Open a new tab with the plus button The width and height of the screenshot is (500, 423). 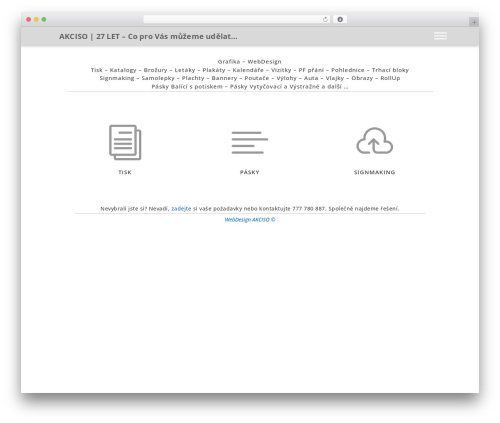click(x=474, y=22)
